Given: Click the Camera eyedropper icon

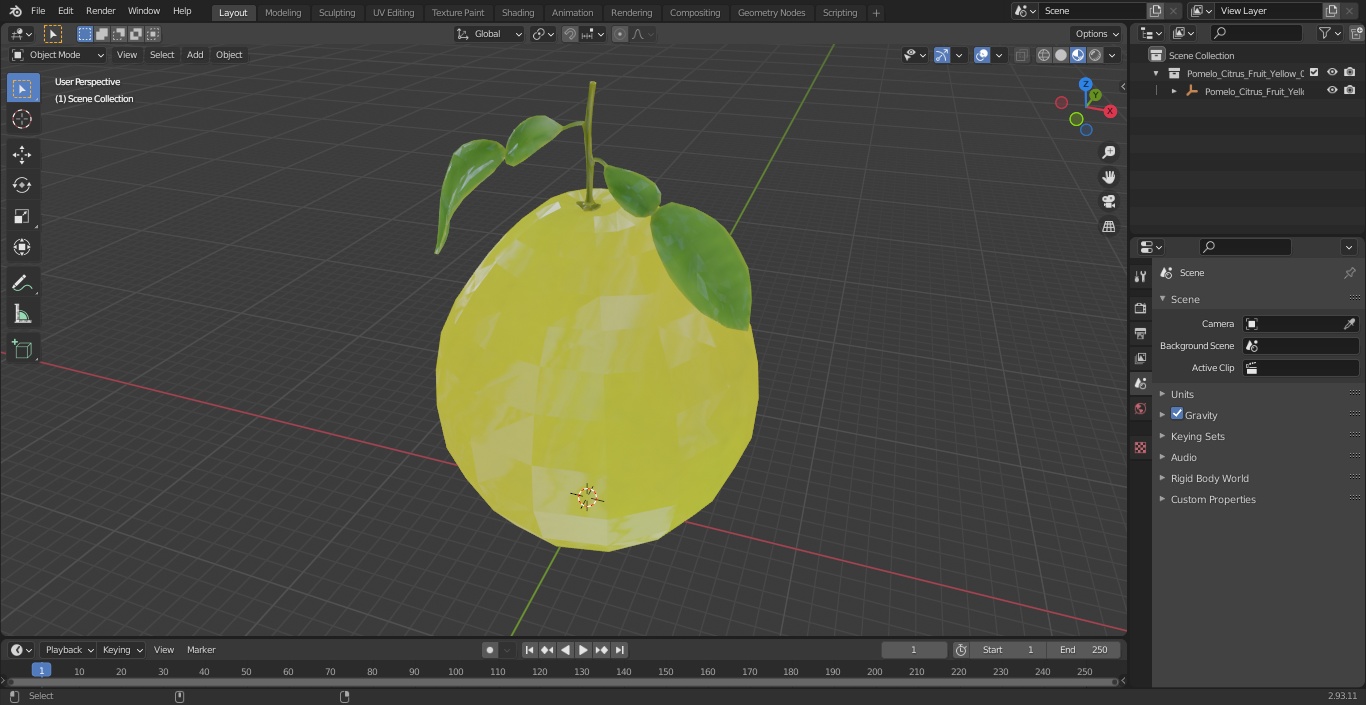Looking at the screenshot, I should pos(1349,324).
